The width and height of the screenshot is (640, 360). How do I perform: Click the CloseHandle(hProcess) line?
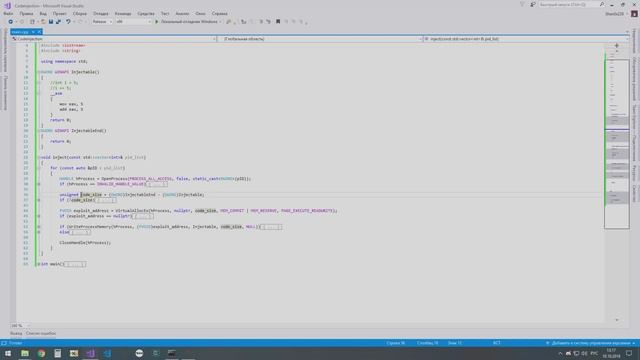click(x=85, y=242)
